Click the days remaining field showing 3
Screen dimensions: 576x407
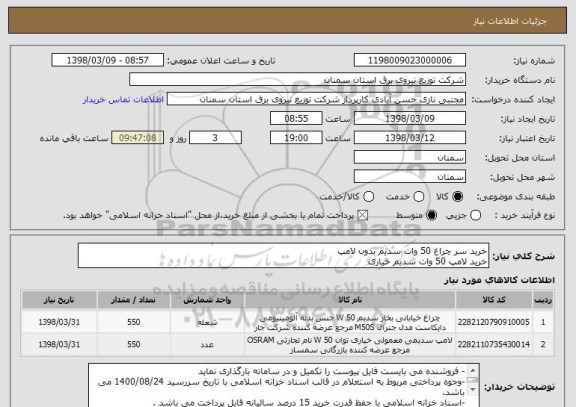(x=215, y=138)
